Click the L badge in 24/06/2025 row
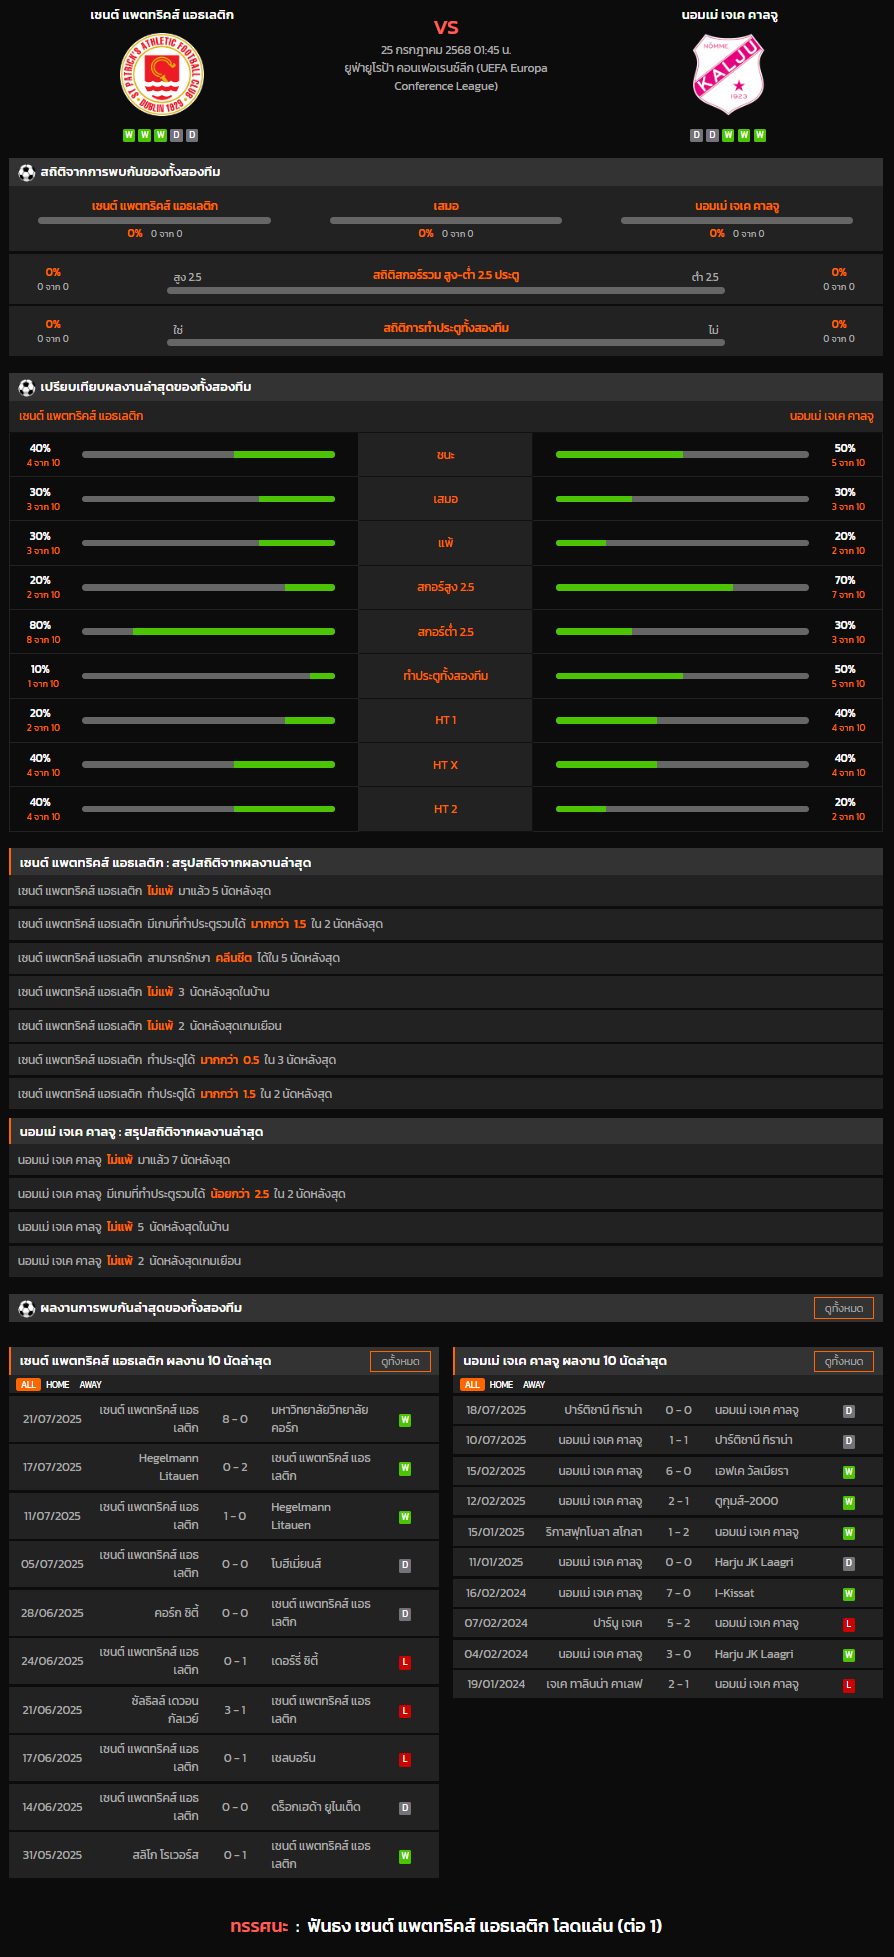This screenshot has width=894, height=1957. coord(405,1662)
